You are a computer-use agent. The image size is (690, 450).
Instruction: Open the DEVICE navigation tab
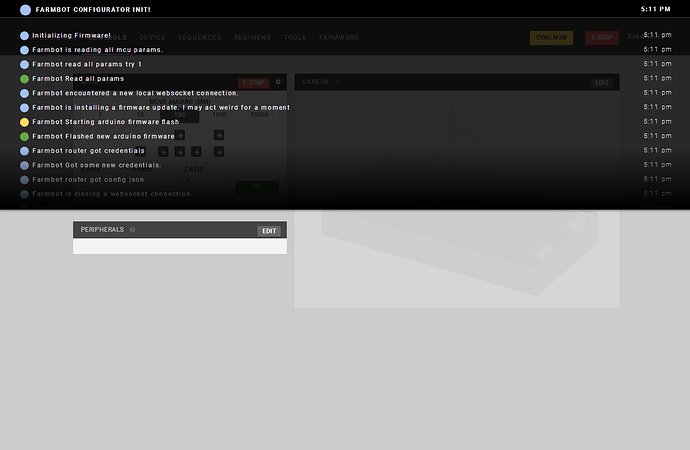152,38
